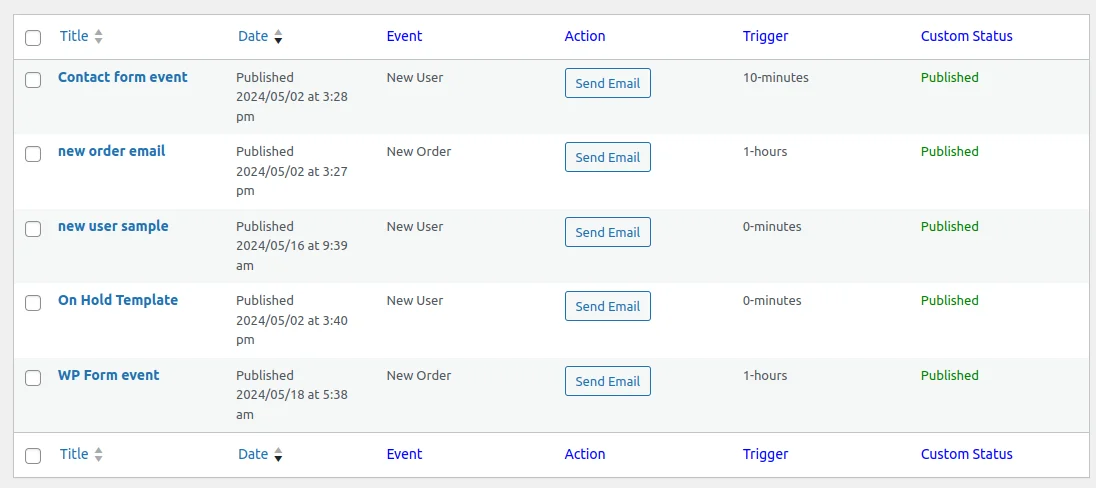Open the On Hold Template entry
The width and height of the screenshot is (1096, 488).
[117, 300]
